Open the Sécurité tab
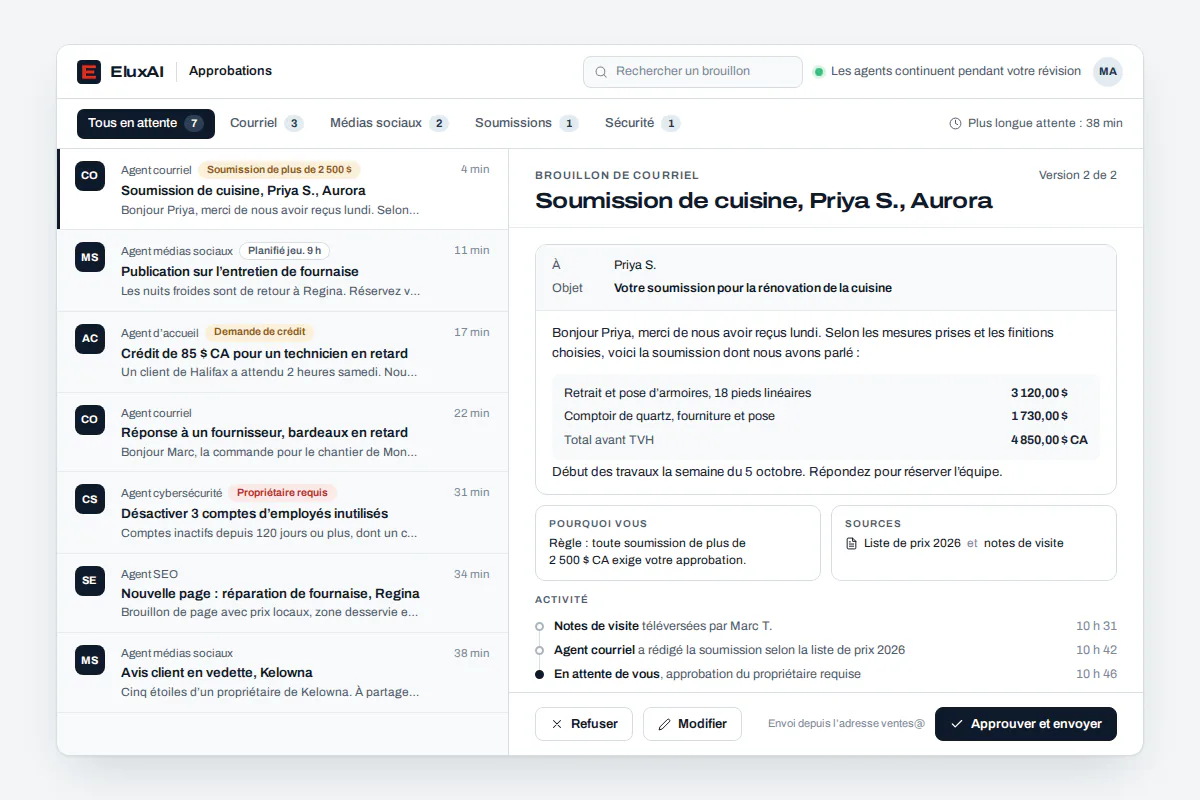This screenshot has width=1200, height=800. (643, 124)
